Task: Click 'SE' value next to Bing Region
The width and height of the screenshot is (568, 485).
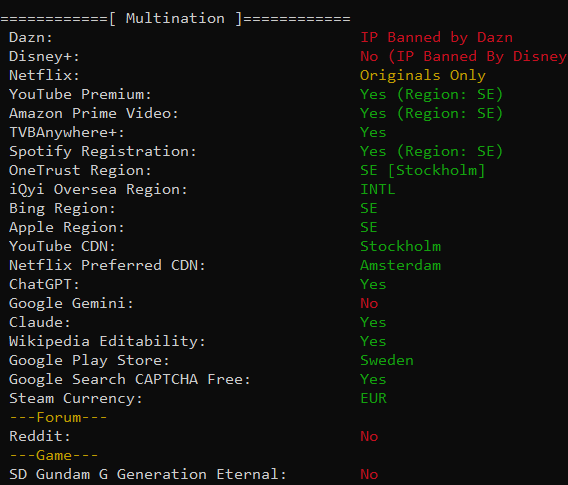Action: 369,208
